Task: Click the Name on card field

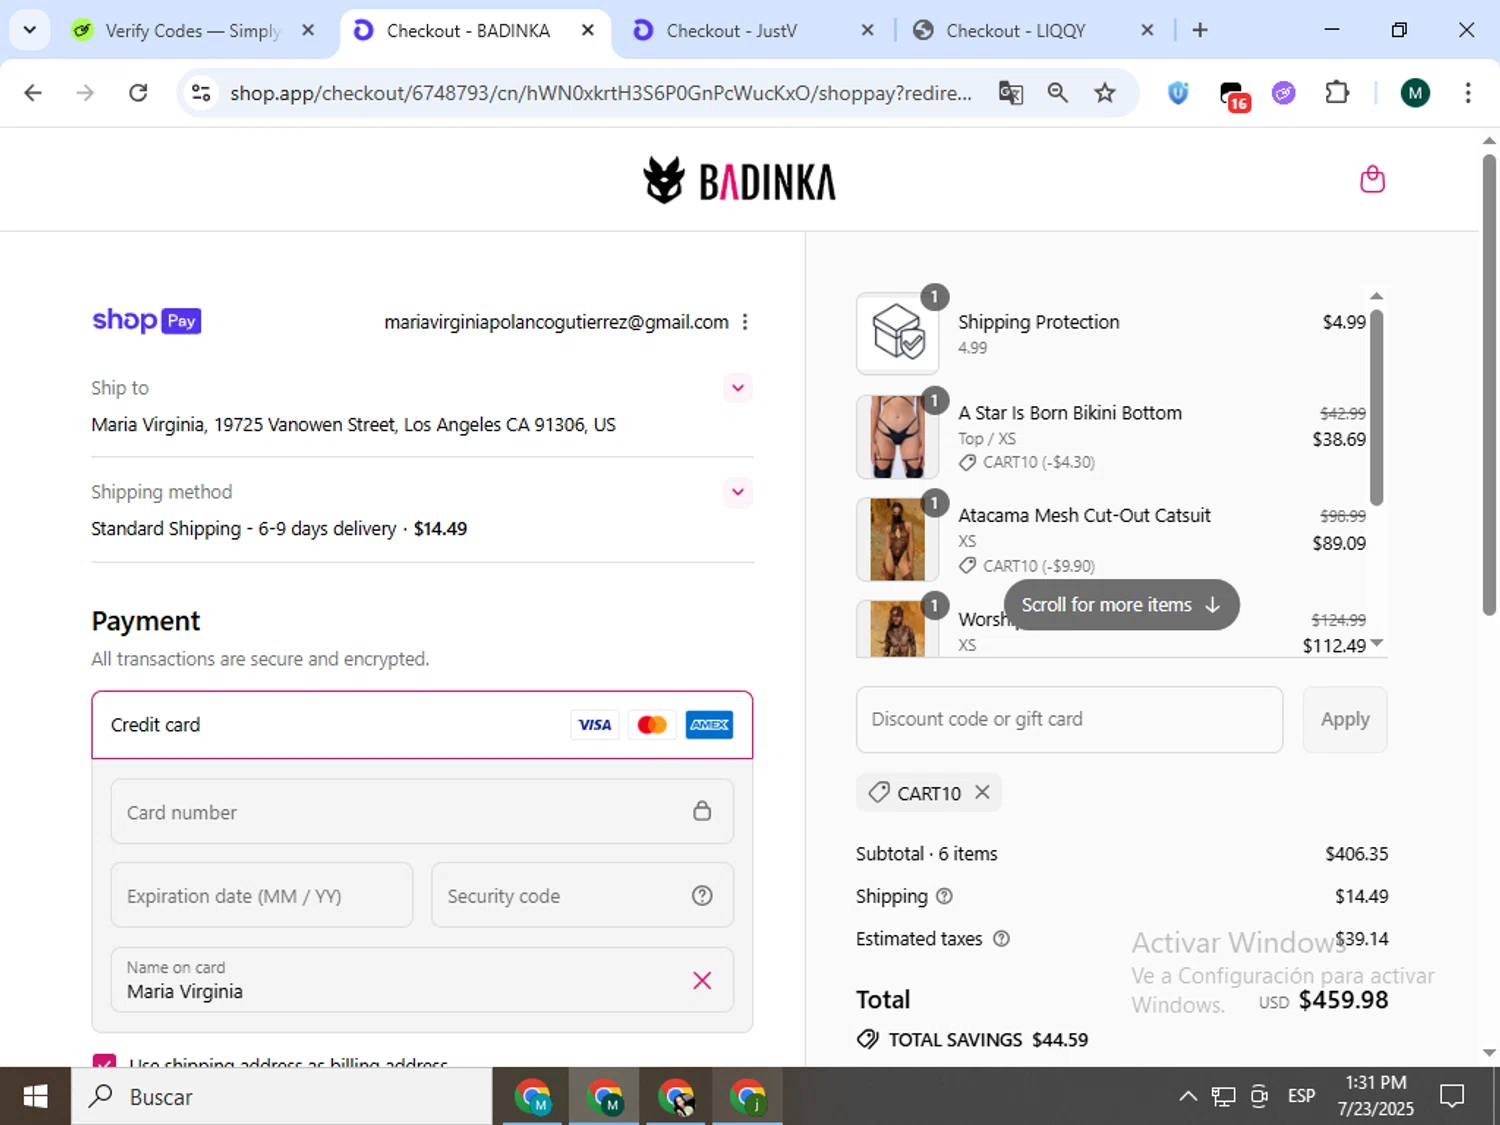Action: [422, 980]
